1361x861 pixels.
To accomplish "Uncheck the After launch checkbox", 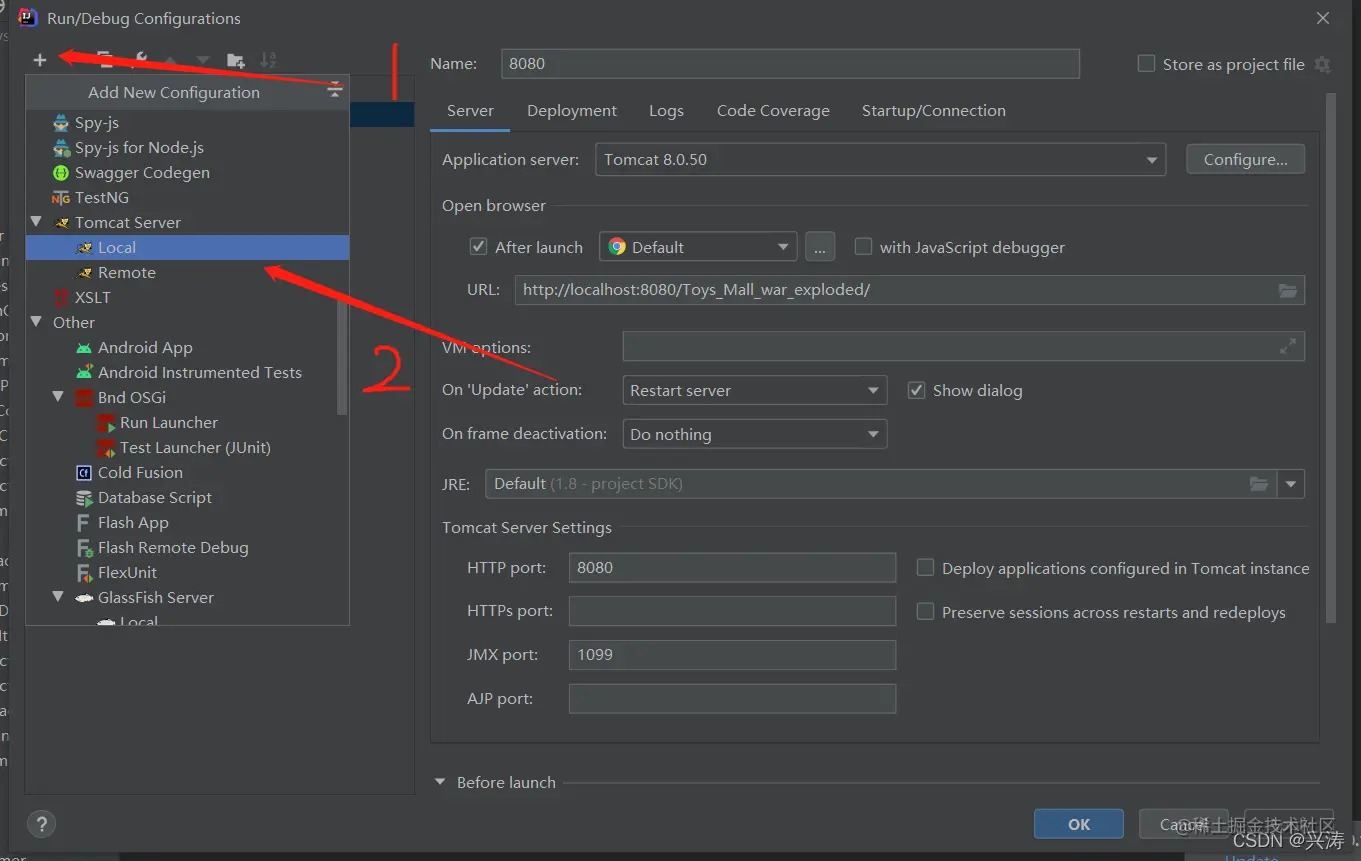I will [478, 247].
